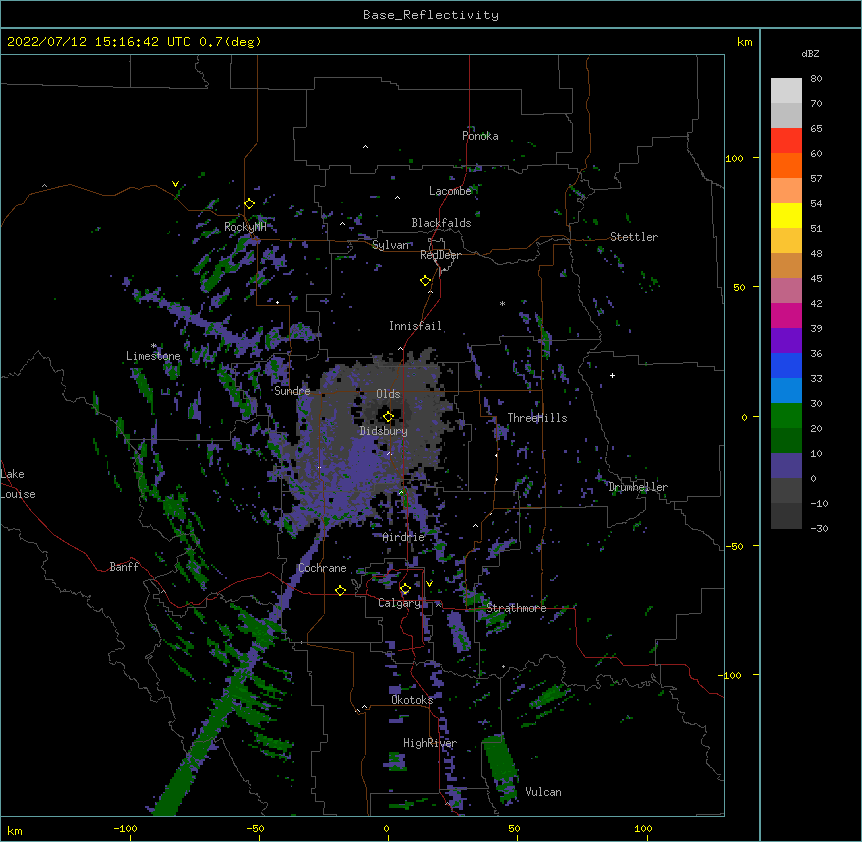Click the dusty pink 42-45 dBZ swatch
The image size is (862, 842).
coord(786,291)
